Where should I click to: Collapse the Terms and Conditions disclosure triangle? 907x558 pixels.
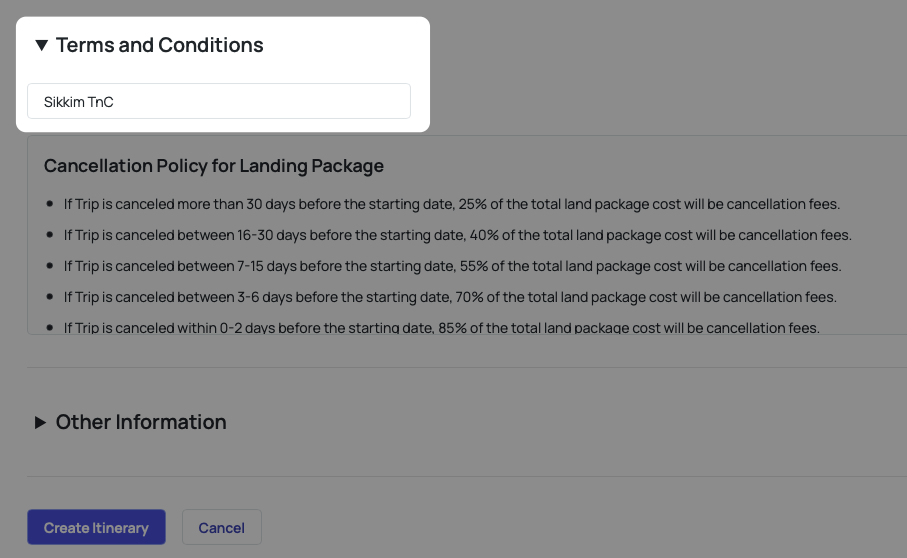[41, 45]
